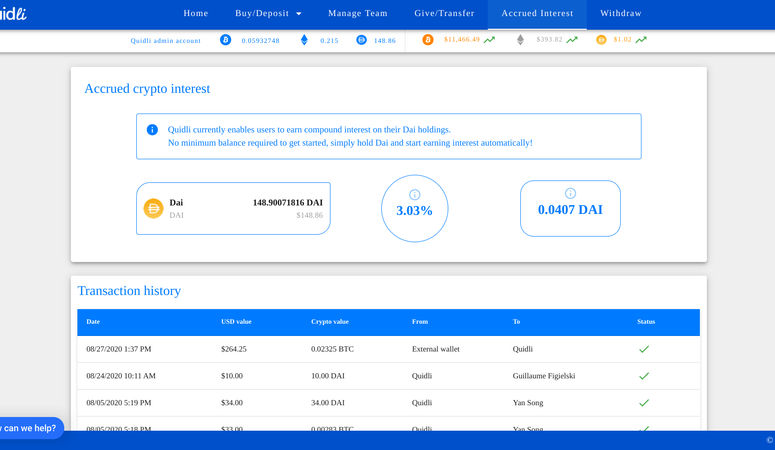Click the 0.215 ETH balance
The width and height of the screenshot is (775, 450).
pyautogui.click(x=329, y=41)
